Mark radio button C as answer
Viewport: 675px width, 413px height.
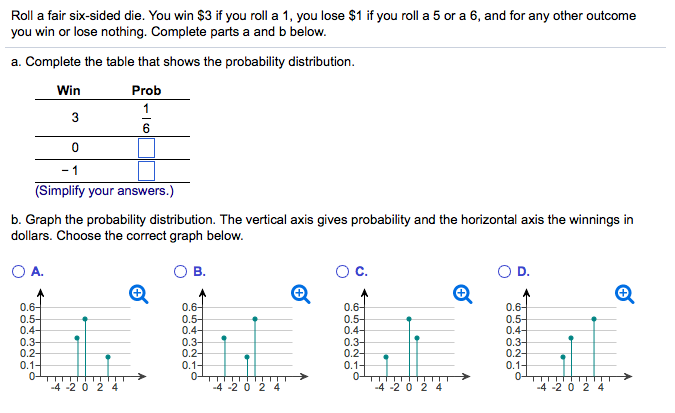tap(346, 270)
